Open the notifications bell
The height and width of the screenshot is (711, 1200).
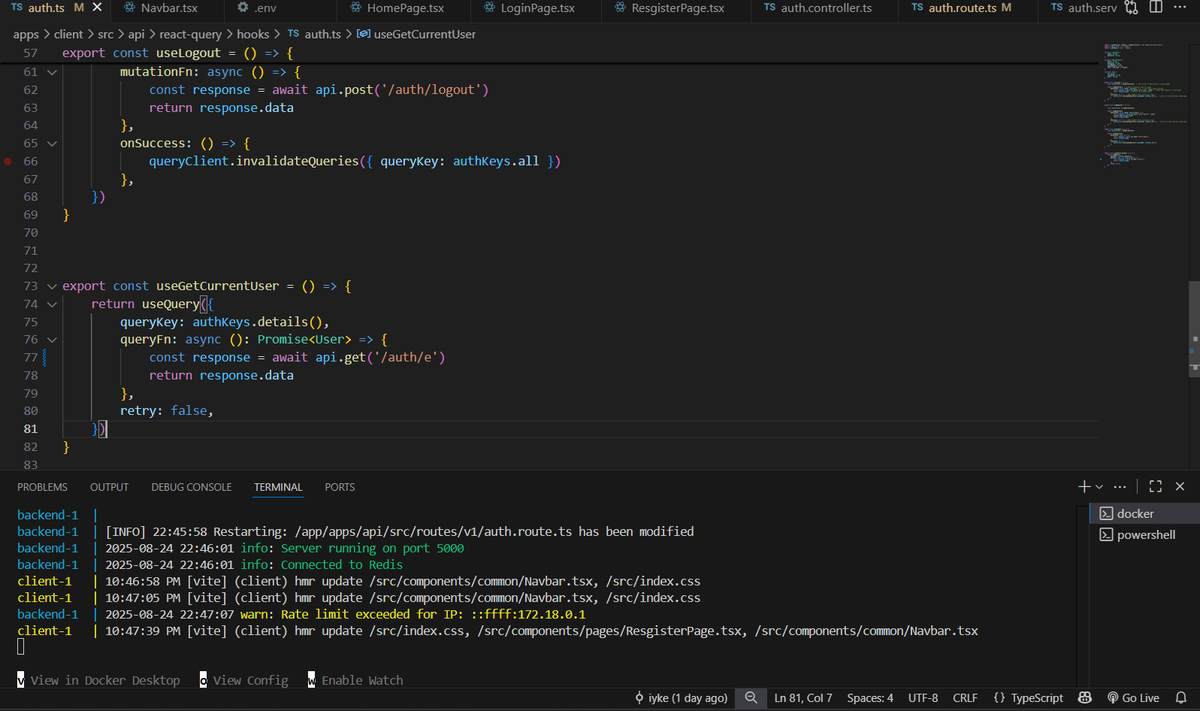pos(1181,698)
